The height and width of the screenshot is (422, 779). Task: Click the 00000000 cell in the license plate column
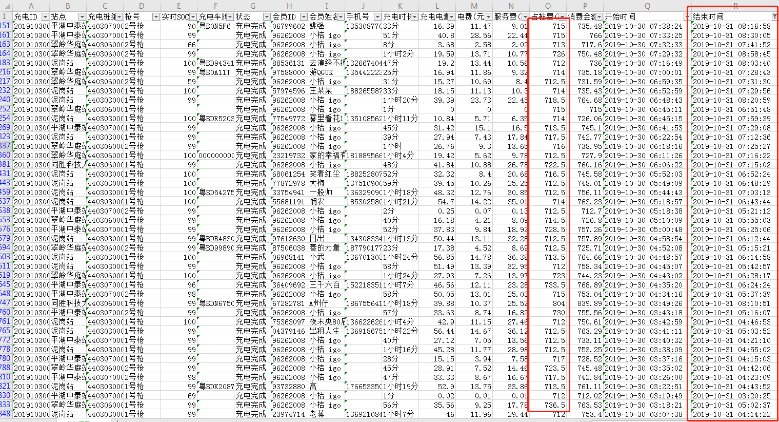pyautogui.click(x=215, y=156)
